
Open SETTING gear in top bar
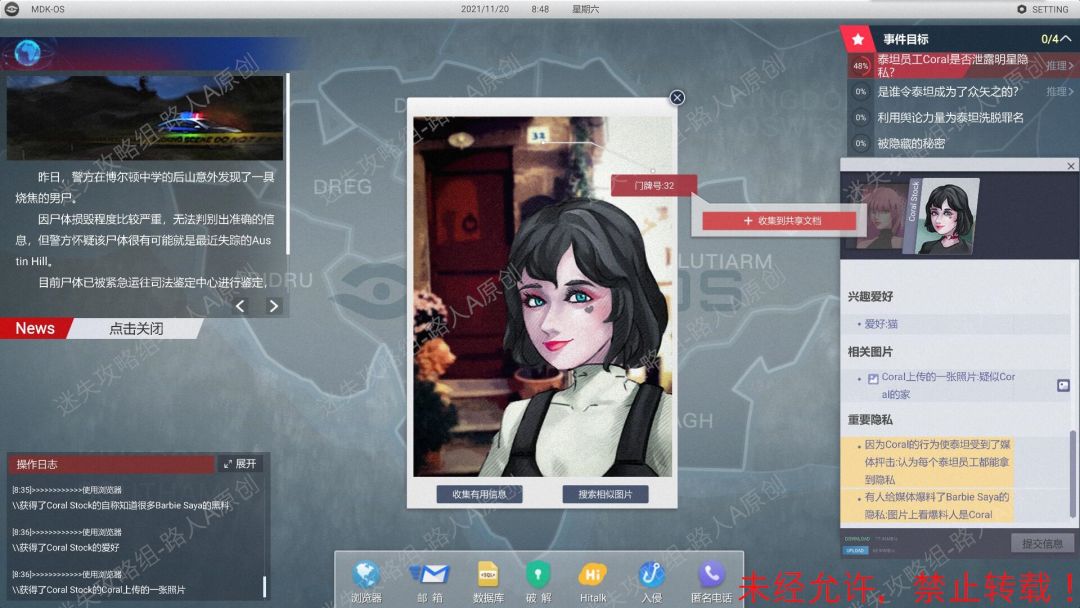(1043, 9)
